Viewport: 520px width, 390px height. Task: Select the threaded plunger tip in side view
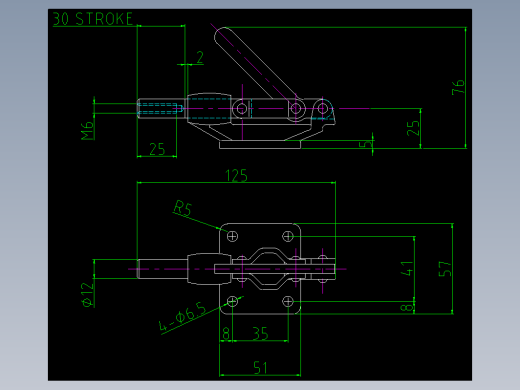pos(161,108)
